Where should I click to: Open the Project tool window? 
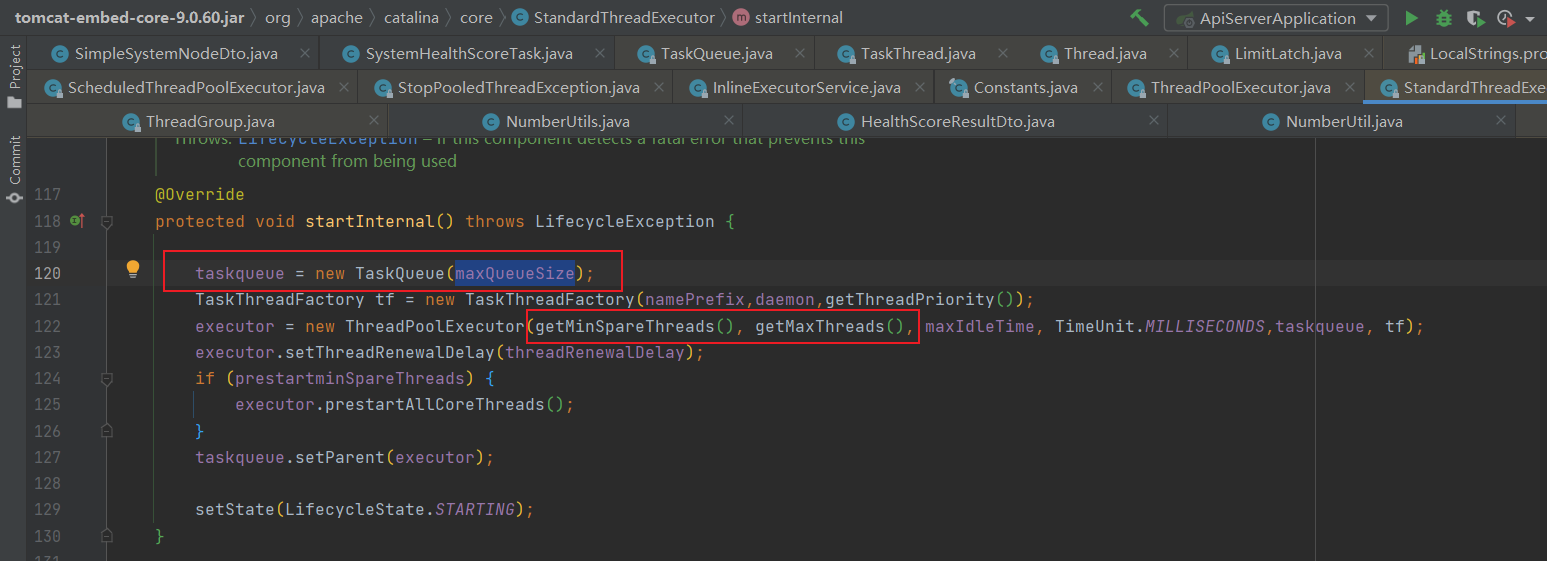[x=14, y=77]
